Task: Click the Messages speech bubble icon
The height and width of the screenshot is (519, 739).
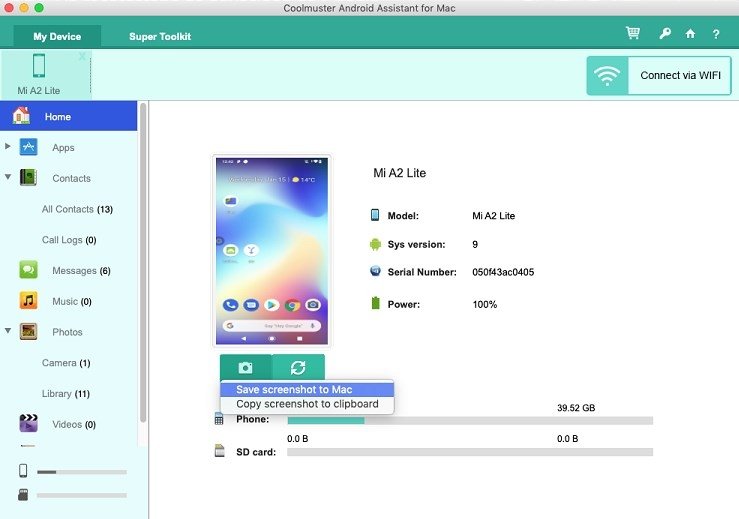Action: coord(28,270)
